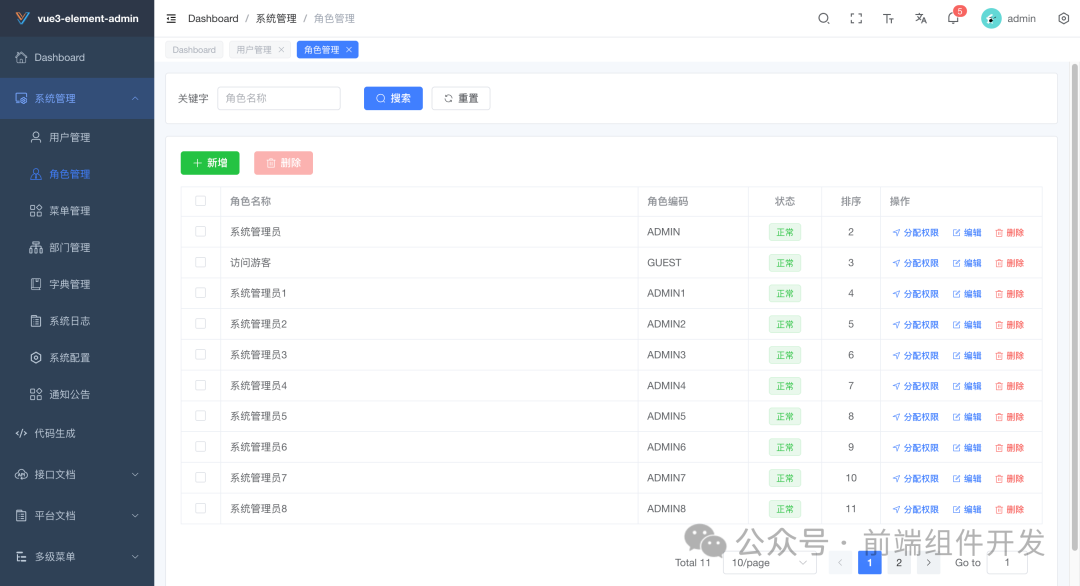Select the checkbox next to 访问游客
Viewport: 1080px width, 586px height.
pyautogui.click(x=201, y=262)
